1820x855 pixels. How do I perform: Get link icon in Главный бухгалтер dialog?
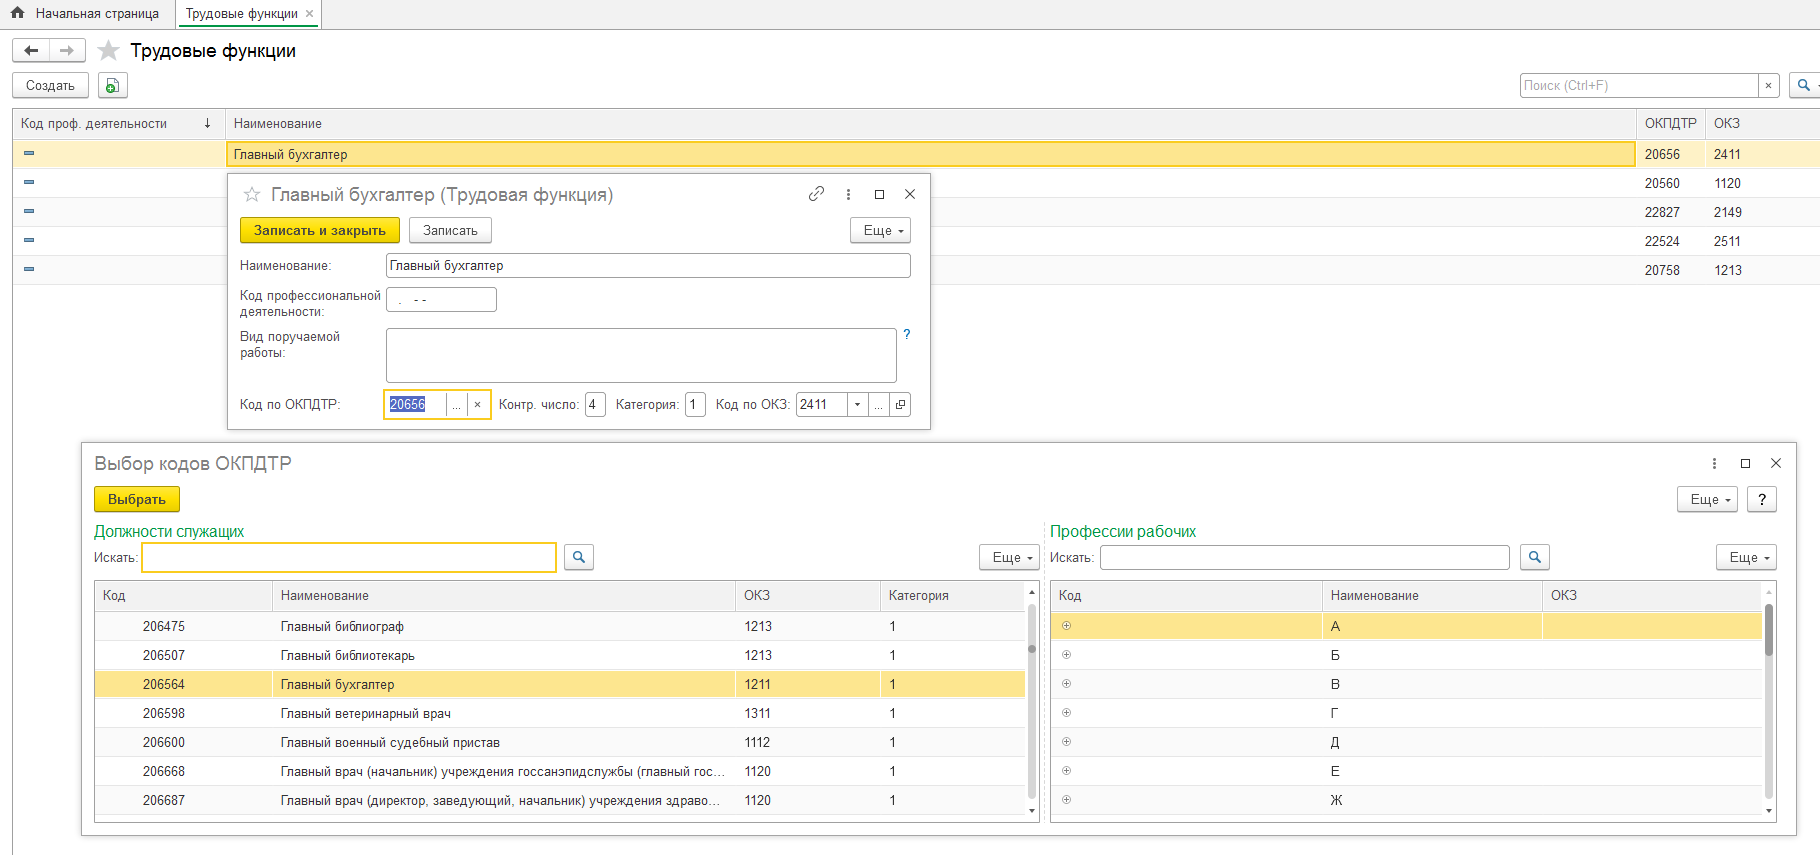click(816, 194)
